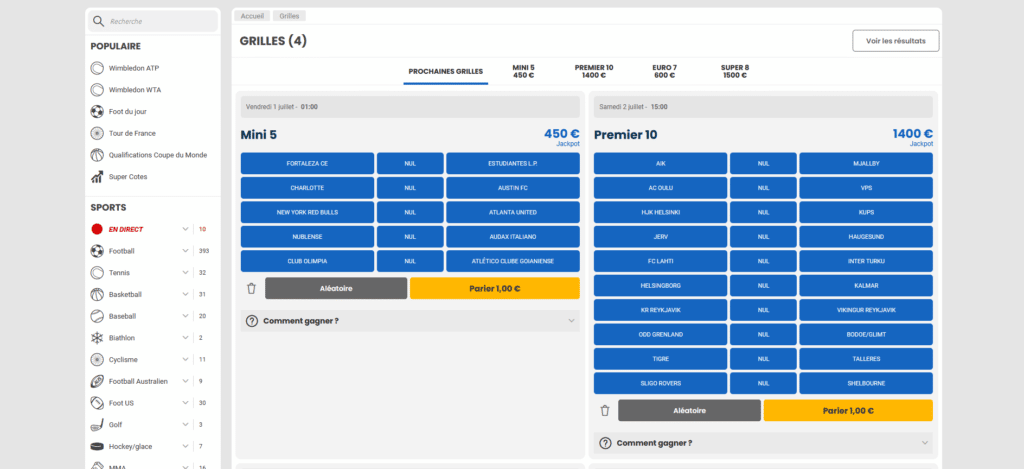
Task: Pick Tigre to win
Action: 660,359
